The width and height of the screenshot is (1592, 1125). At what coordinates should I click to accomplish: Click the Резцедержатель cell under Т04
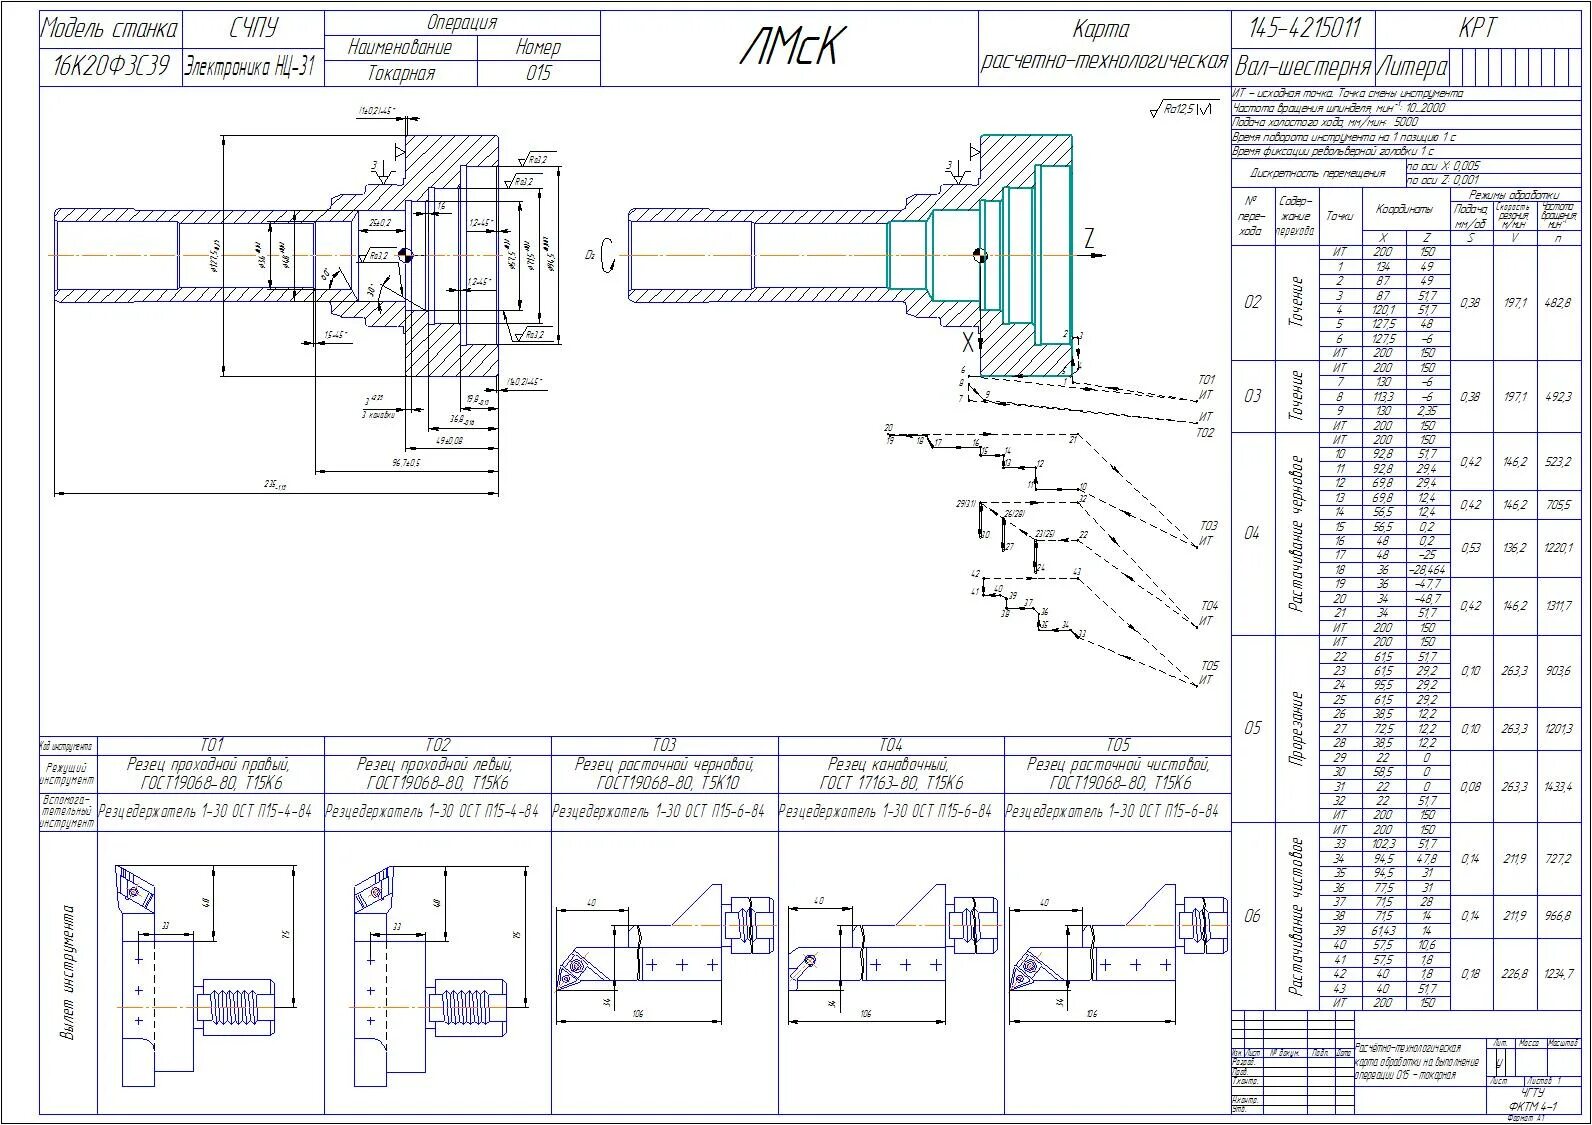coord(891,812)
